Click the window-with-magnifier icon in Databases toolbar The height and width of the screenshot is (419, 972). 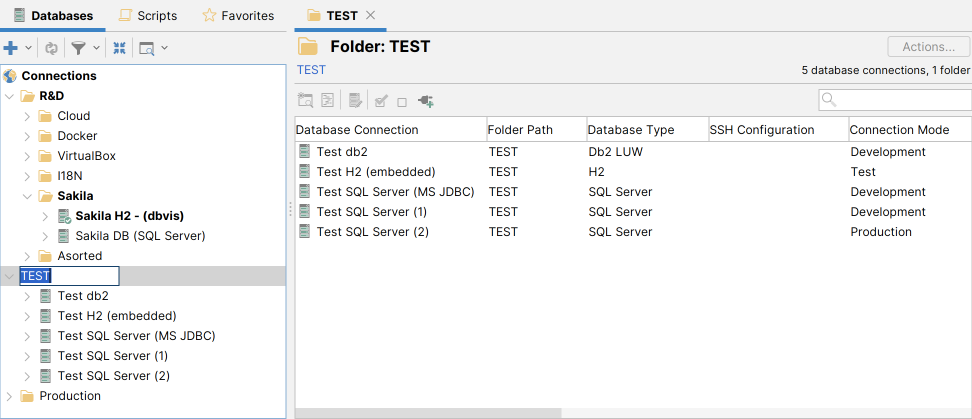coord(146,48)
